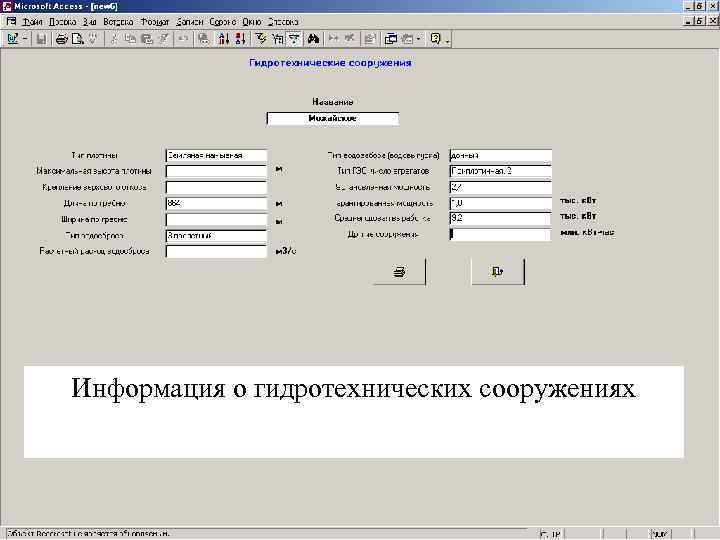Click the Информация о гидротехнических сооружениях caption
The image size is (720, 540).
click(x=354, y=388)
